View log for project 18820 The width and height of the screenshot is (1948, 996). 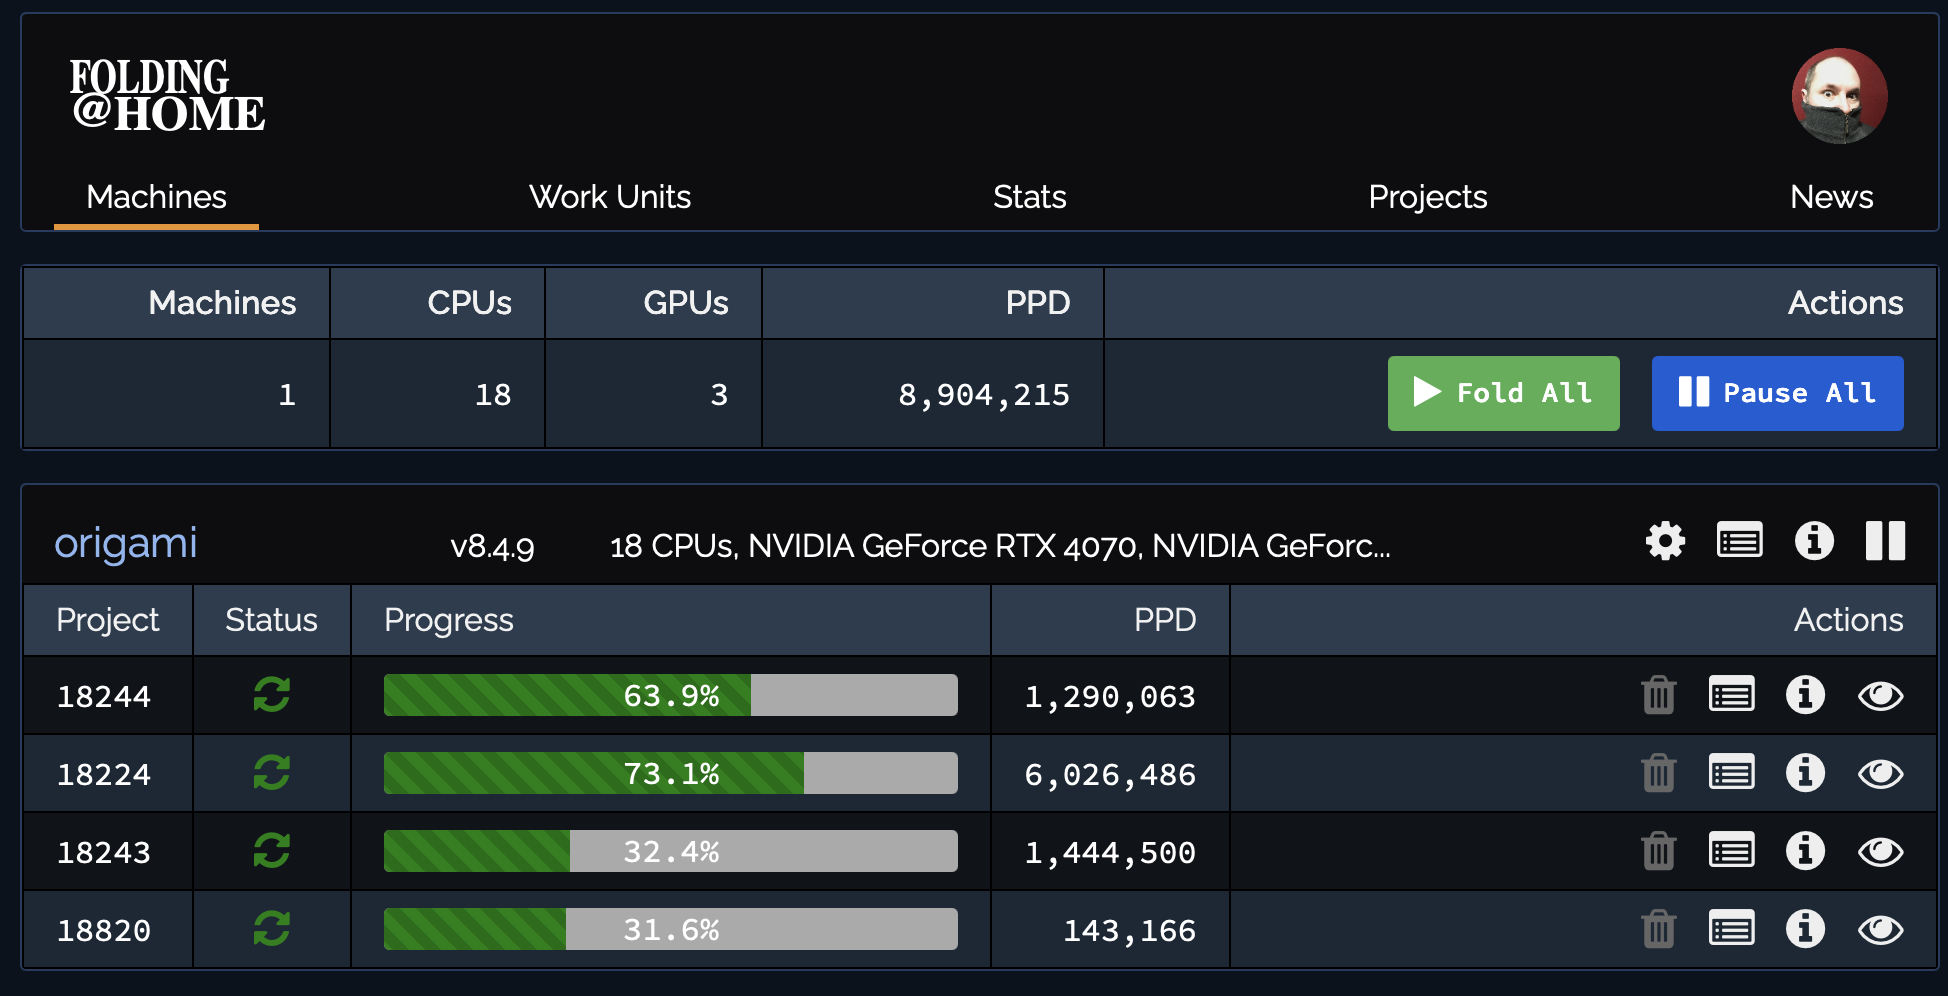point(1731,929)
